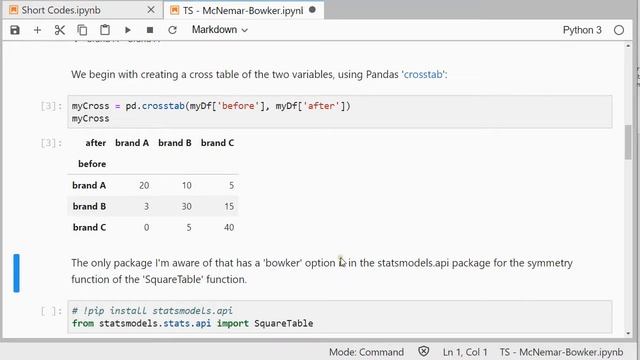Image resolution: width=640 pixels, height=360 pixels.
Task: Click the 'brand C' column header
Action: (217, 143)
